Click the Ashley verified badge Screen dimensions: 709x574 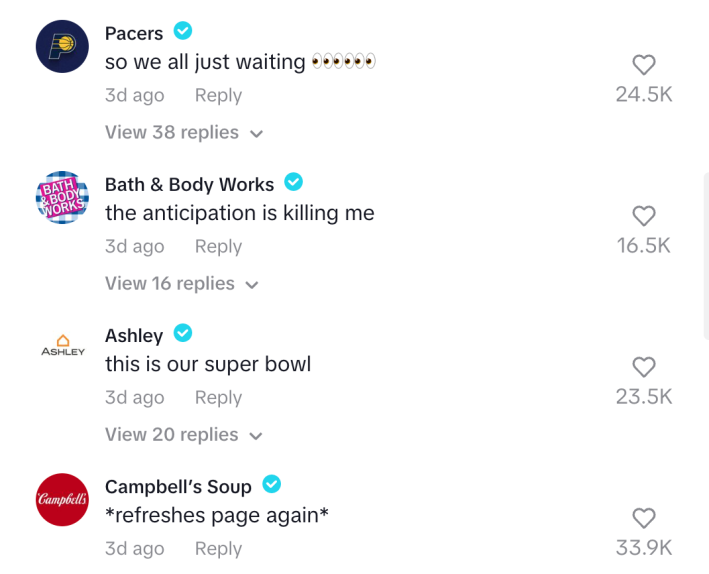coord(182,333)
